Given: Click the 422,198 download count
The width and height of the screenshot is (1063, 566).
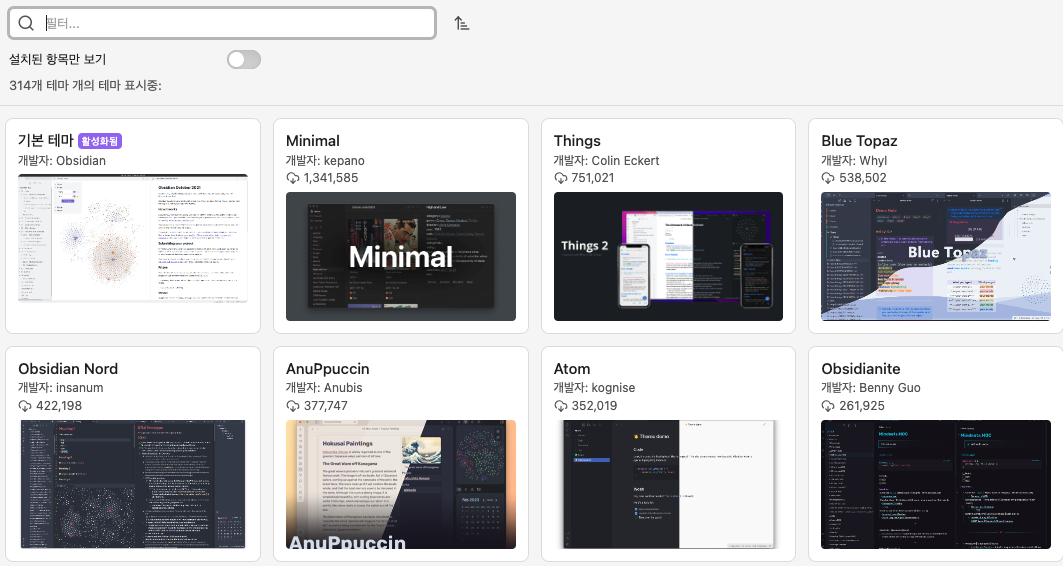Looking at the screenshot, I should (59, 406).
